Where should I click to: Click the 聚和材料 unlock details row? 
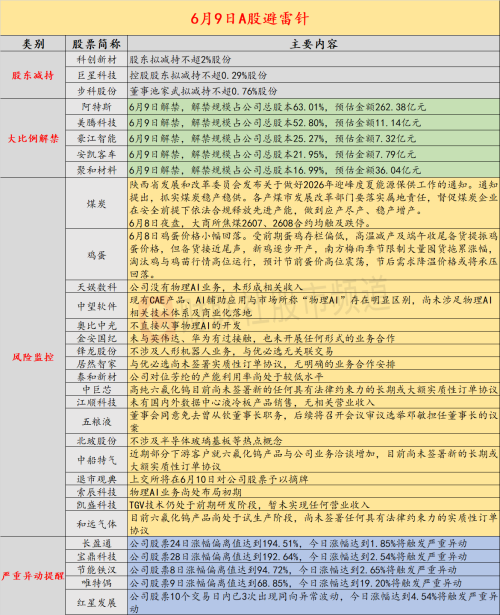point(313,170)
